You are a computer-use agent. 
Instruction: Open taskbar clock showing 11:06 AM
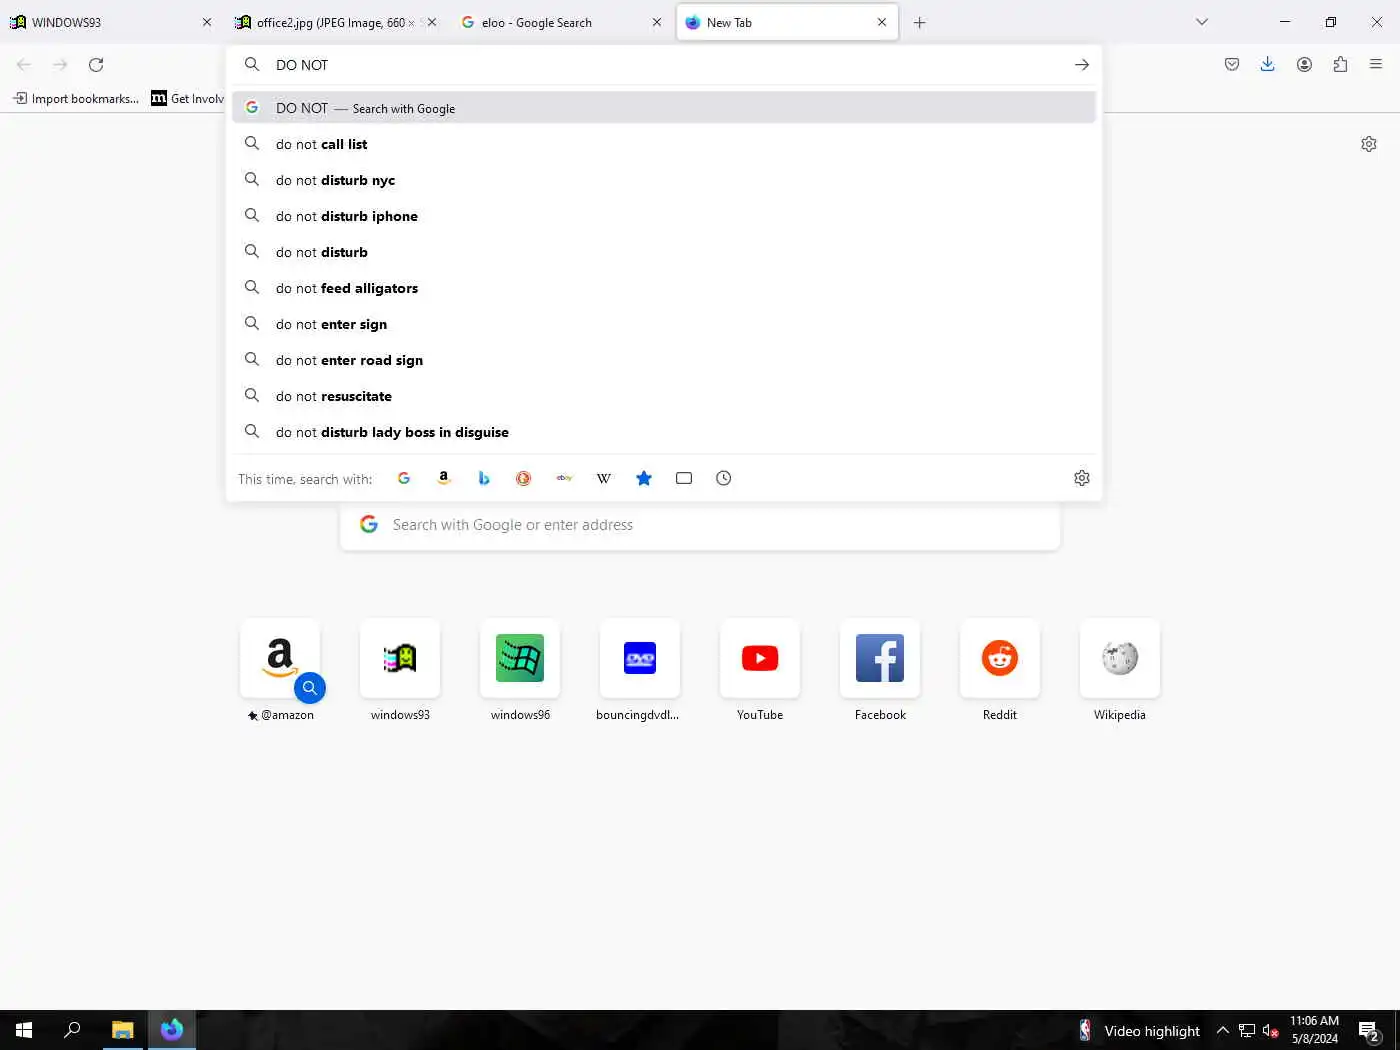click(1314, 1030)
